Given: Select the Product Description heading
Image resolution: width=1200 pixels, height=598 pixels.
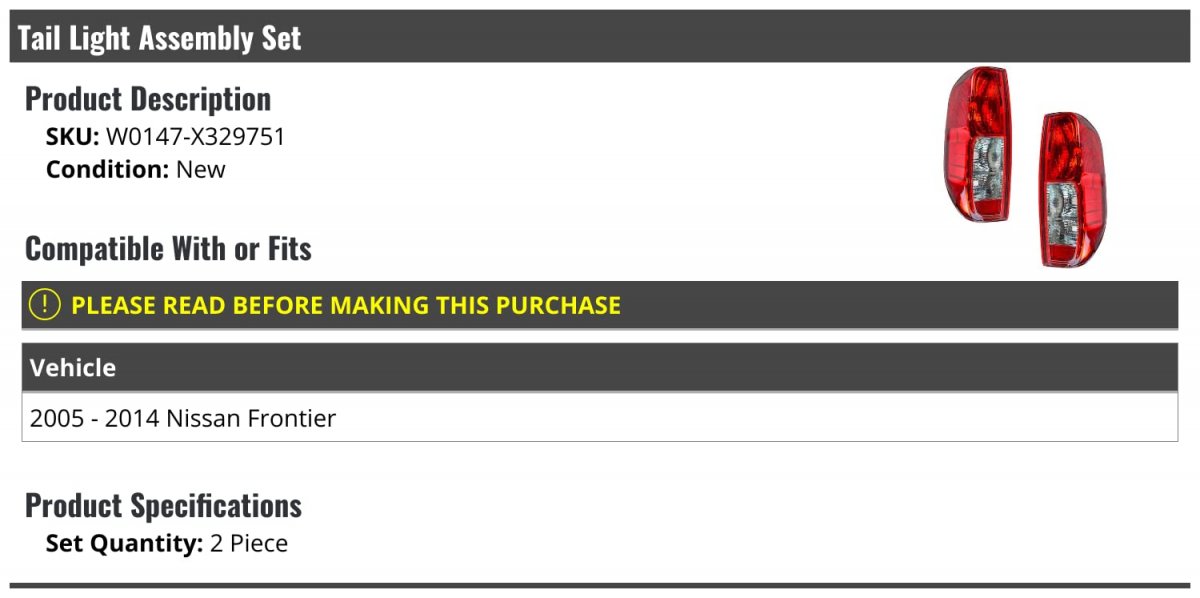Looking at the screenshot, I should click(x=148, y=99).
